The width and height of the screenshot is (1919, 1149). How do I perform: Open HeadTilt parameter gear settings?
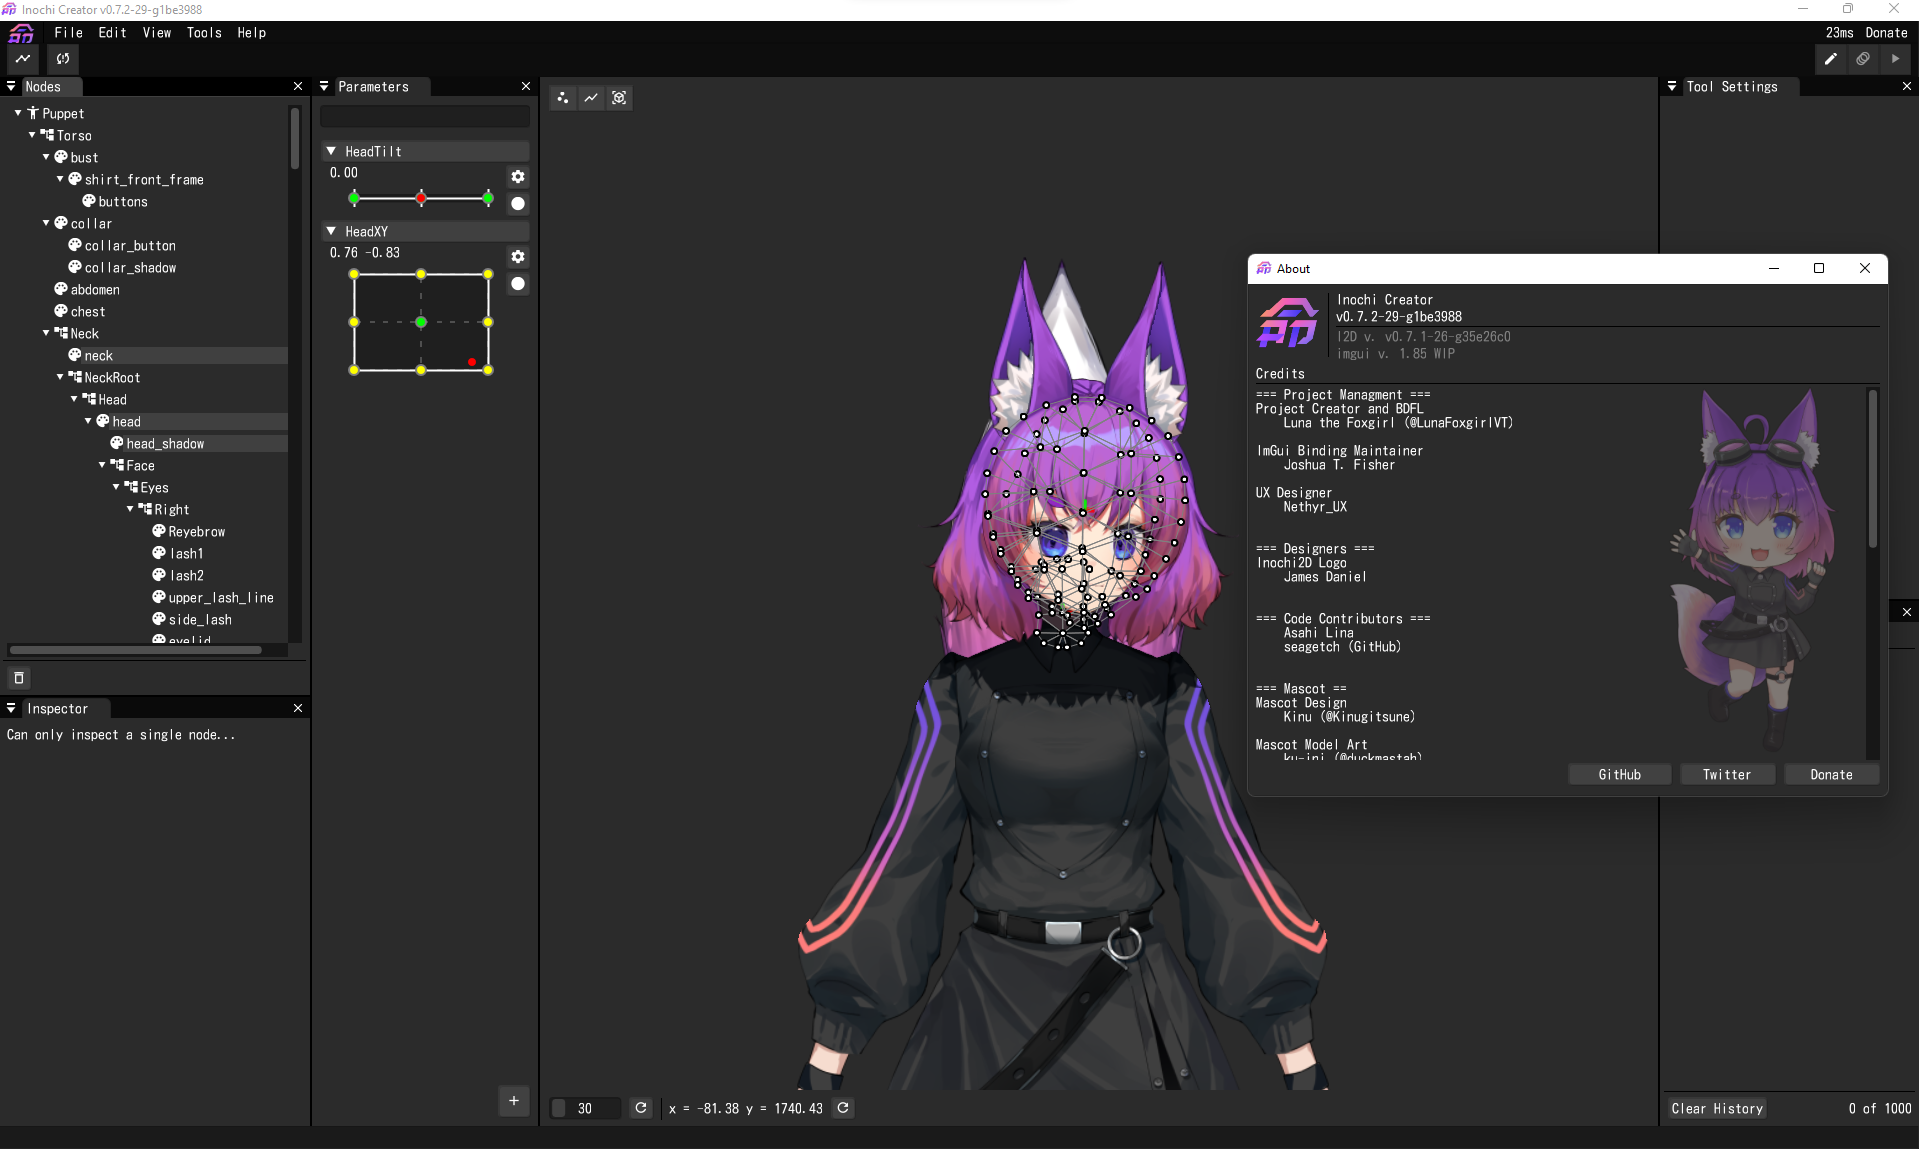518,177
